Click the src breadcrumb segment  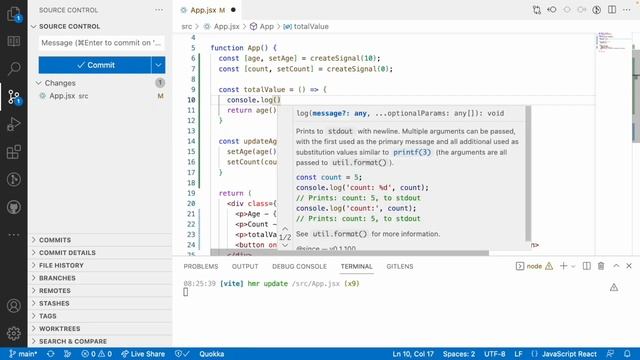coord(187,27)
